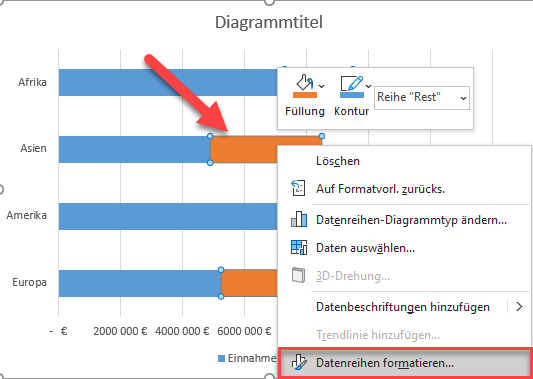Click the 4000 000 € axis value
The width and height of the screenshot is (533, 379).
(x=182, y=331)
